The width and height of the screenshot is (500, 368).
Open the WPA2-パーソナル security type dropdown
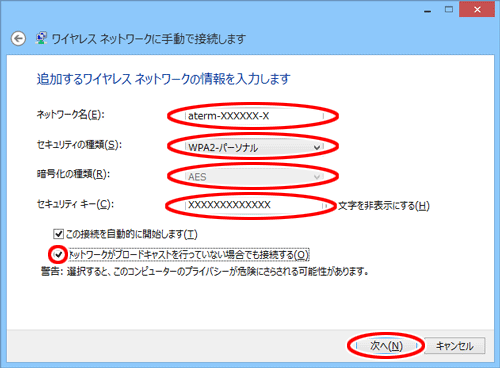tap(254, 147)
